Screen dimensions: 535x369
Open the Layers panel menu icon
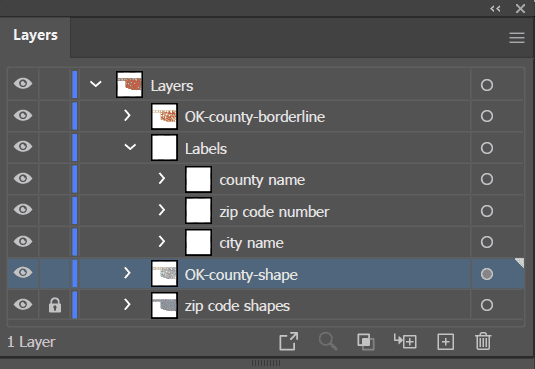coord(517,38)
